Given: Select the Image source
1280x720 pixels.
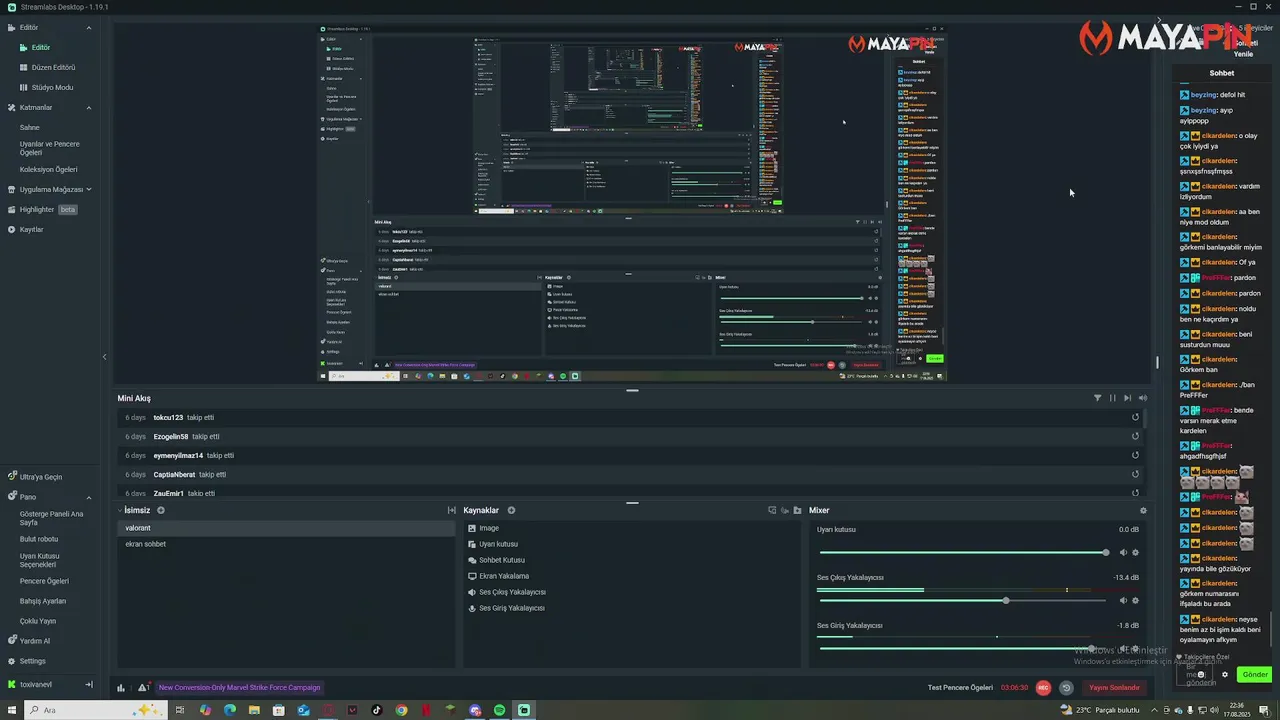Looking at the screenshot, I should 632,528.
